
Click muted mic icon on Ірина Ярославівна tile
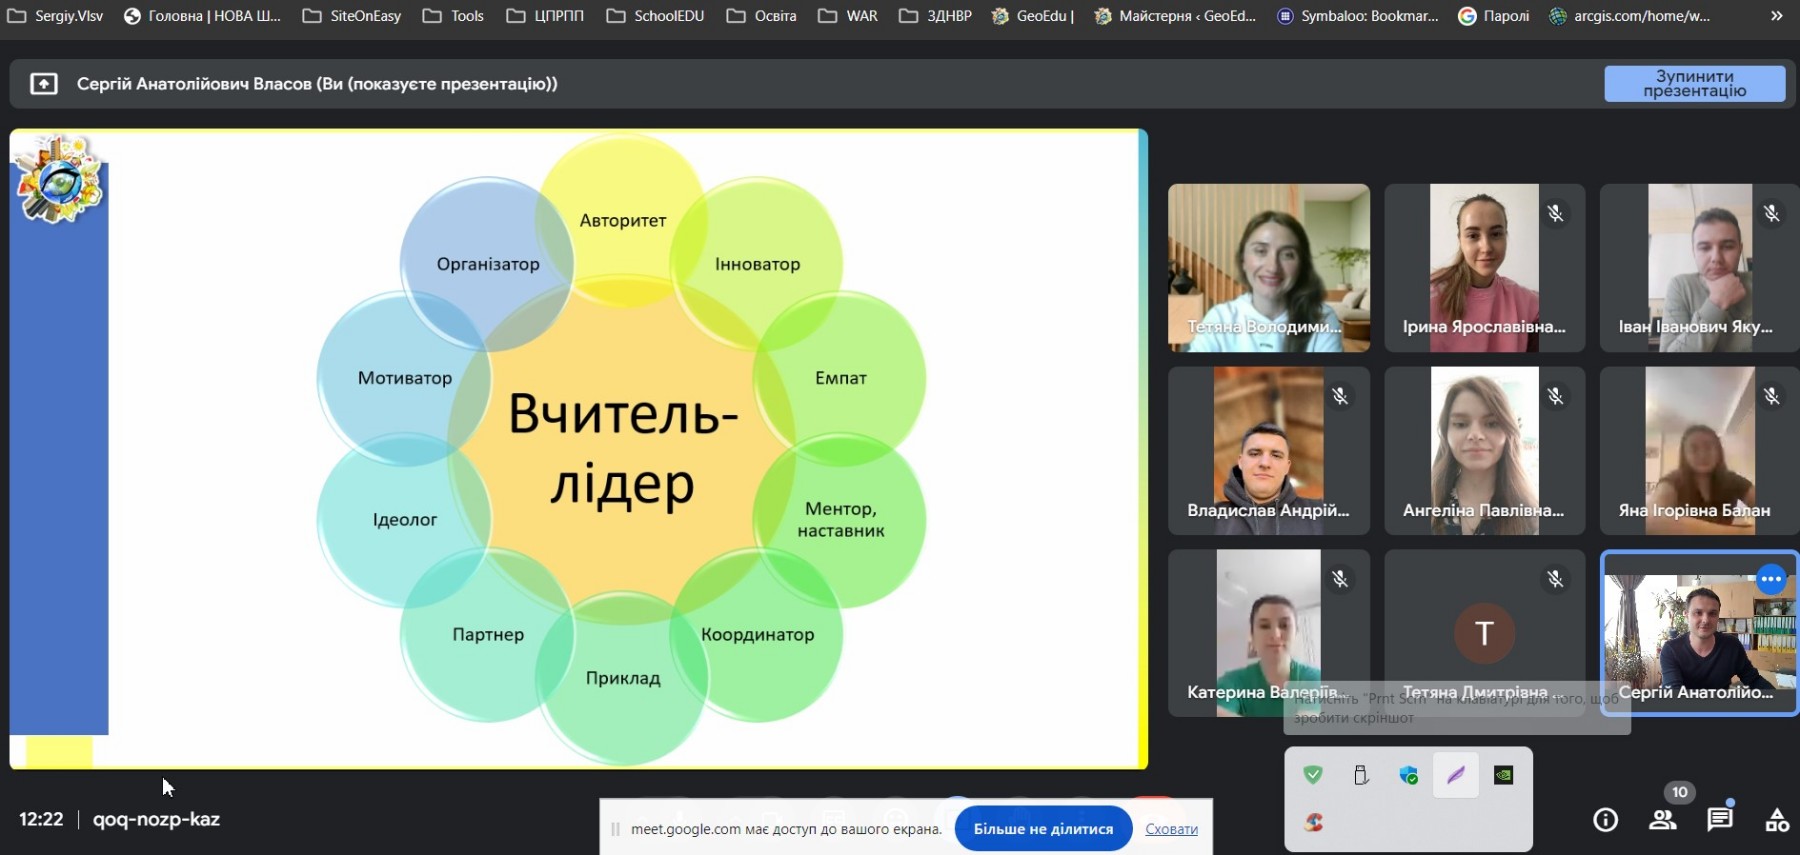[1555, 213]
